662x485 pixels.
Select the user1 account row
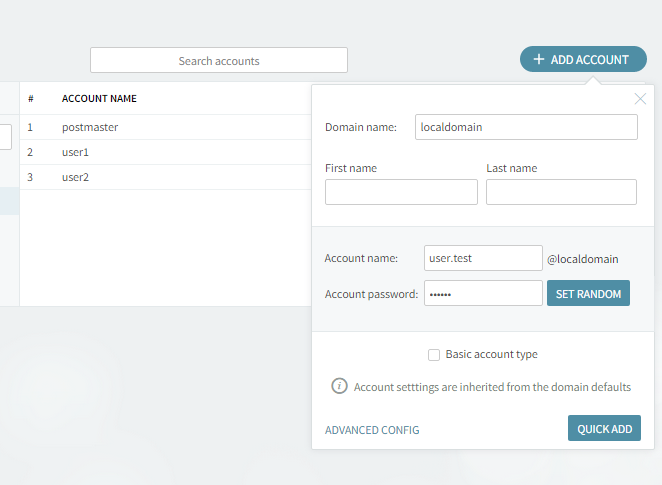click(x=76, y=153)
